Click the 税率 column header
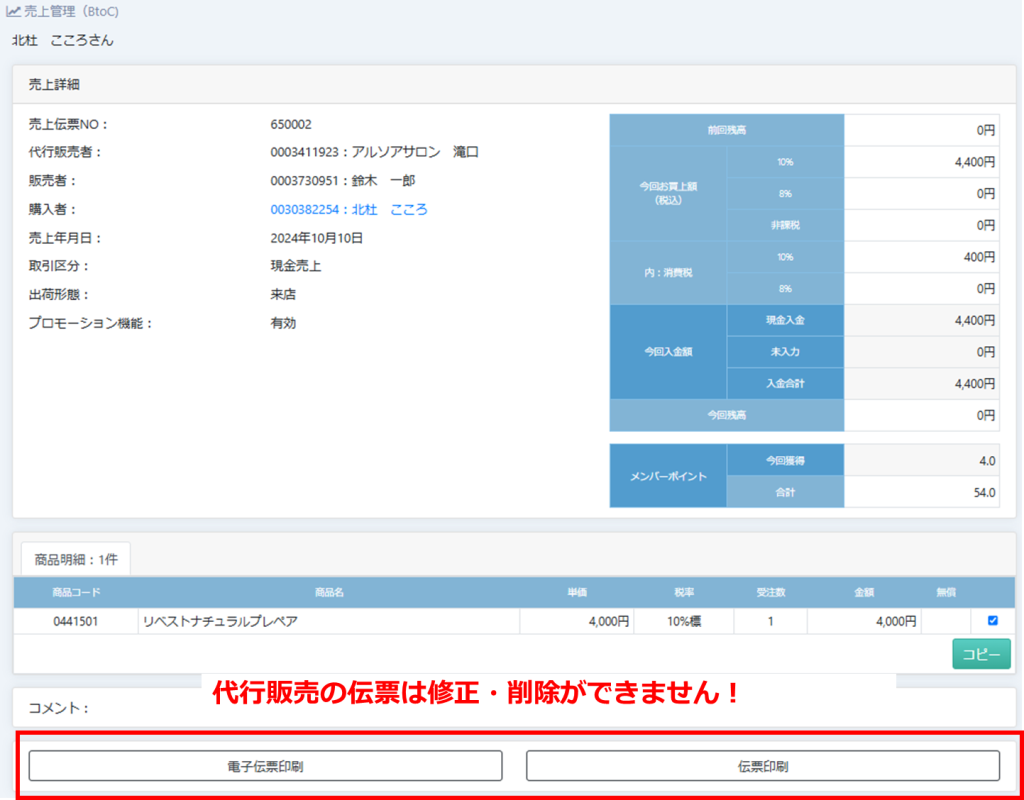The height and width of the screenshot is (800, 1024). click(x=684, y=593)
